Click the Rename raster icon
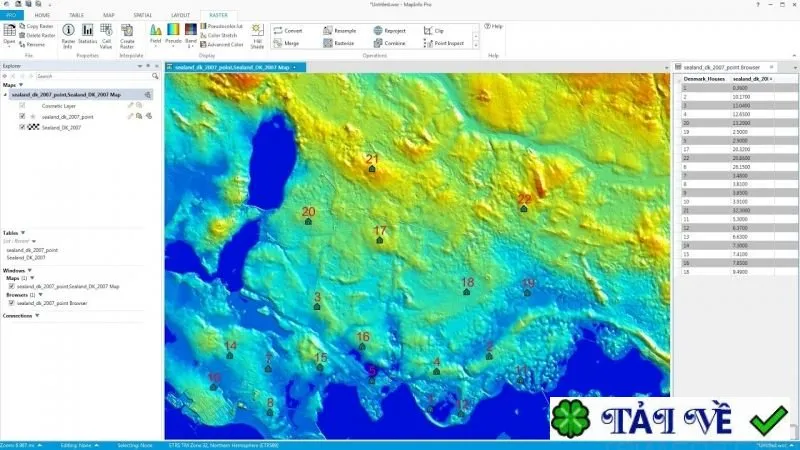 pyautogui.click(x=22, y=44)
